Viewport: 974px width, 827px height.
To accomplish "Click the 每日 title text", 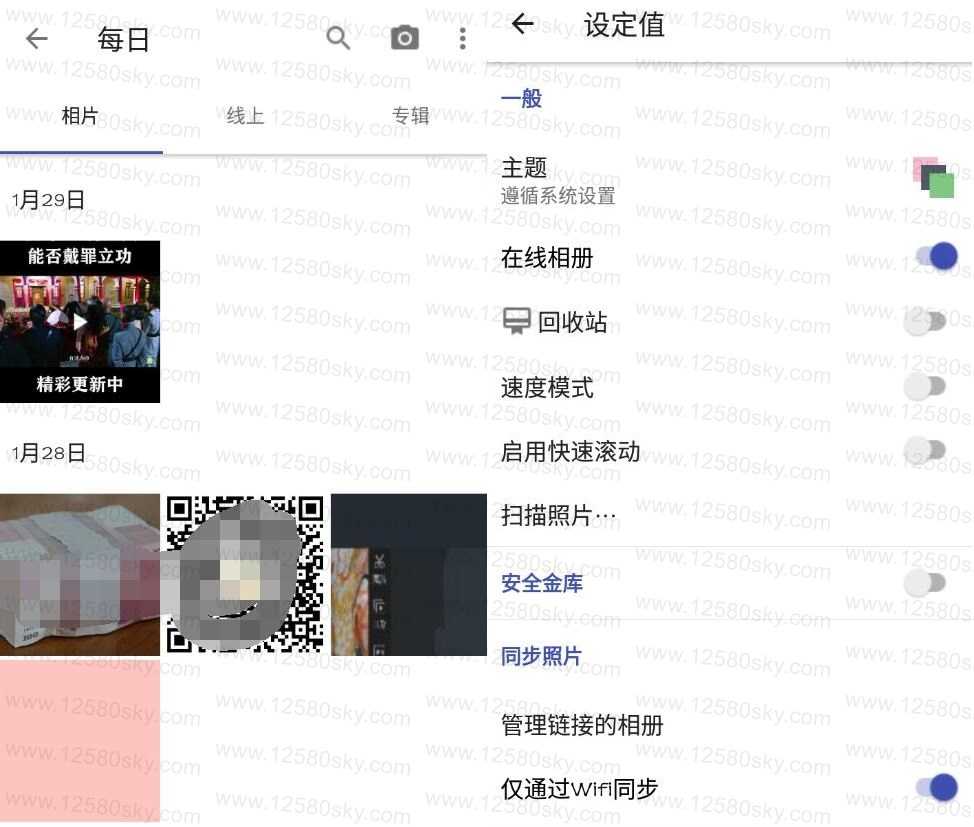I will (123, 40).
